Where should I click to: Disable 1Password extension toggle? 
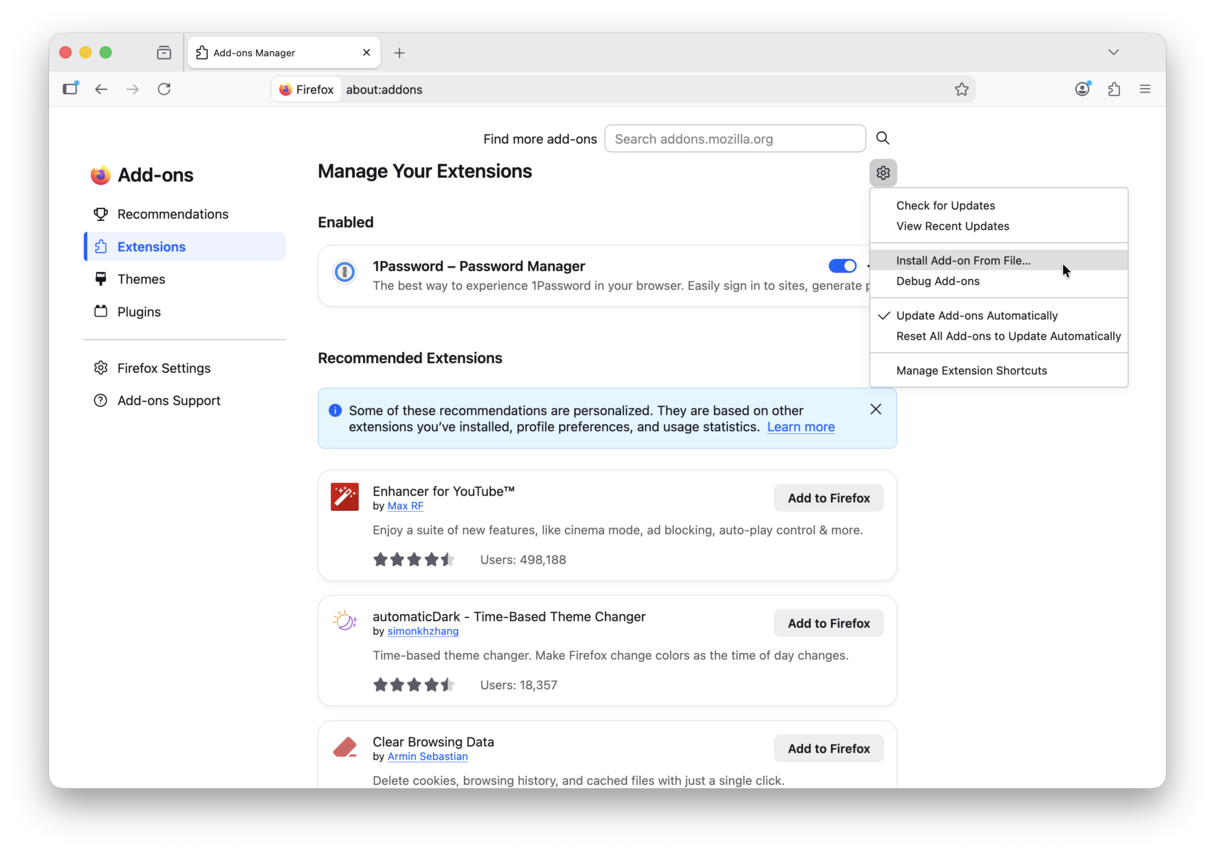click(843, 266)
